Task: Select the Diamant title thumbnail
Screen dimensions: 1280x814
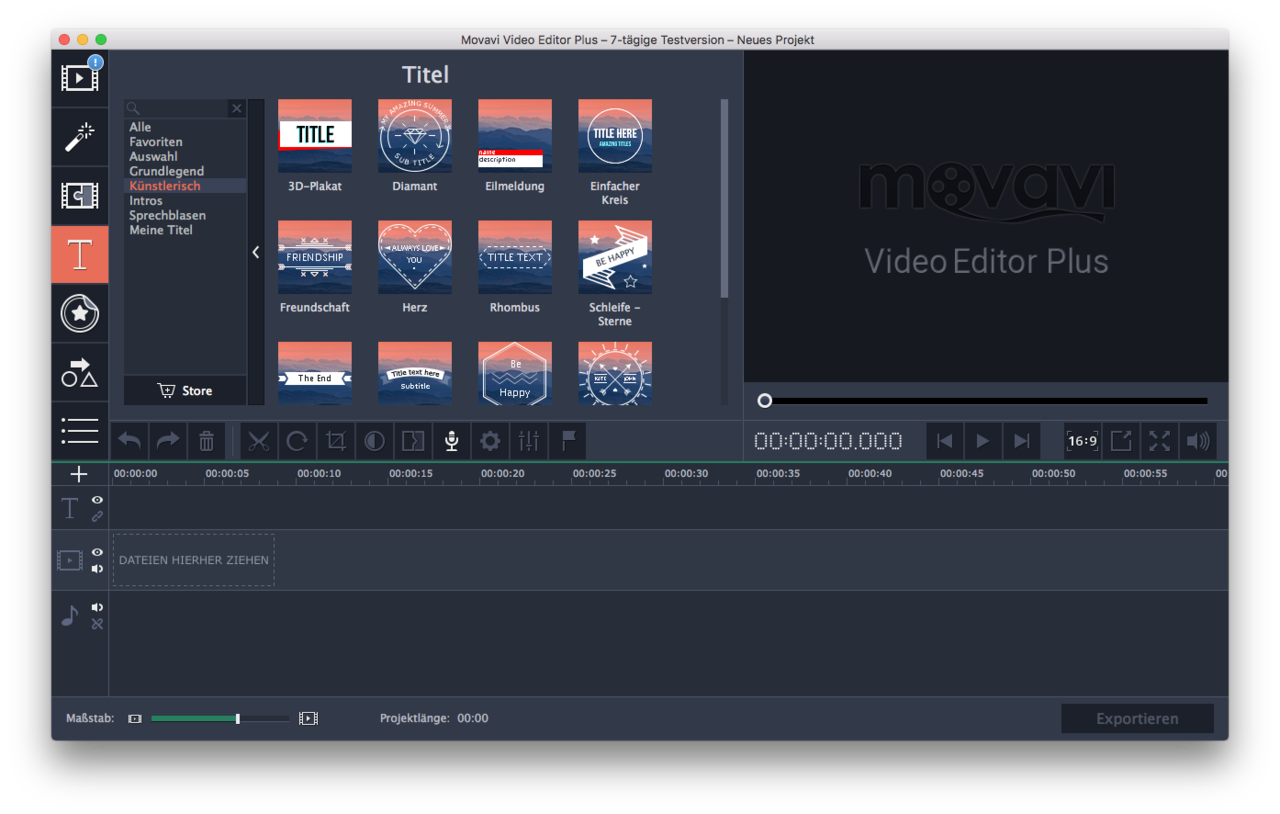Action: [415, 136]
